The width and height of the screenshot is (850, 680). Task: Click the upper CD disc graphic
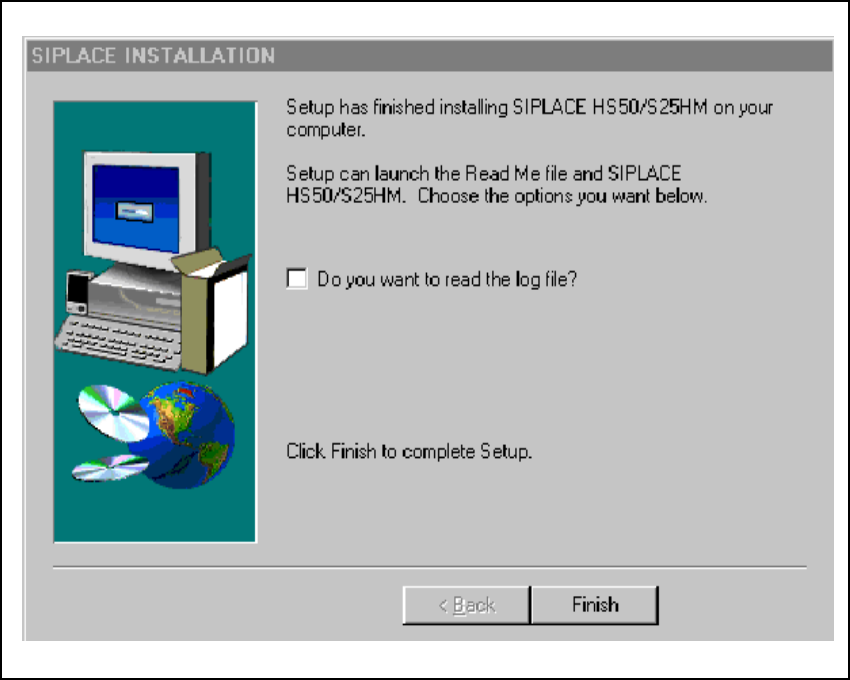point(112,412)
